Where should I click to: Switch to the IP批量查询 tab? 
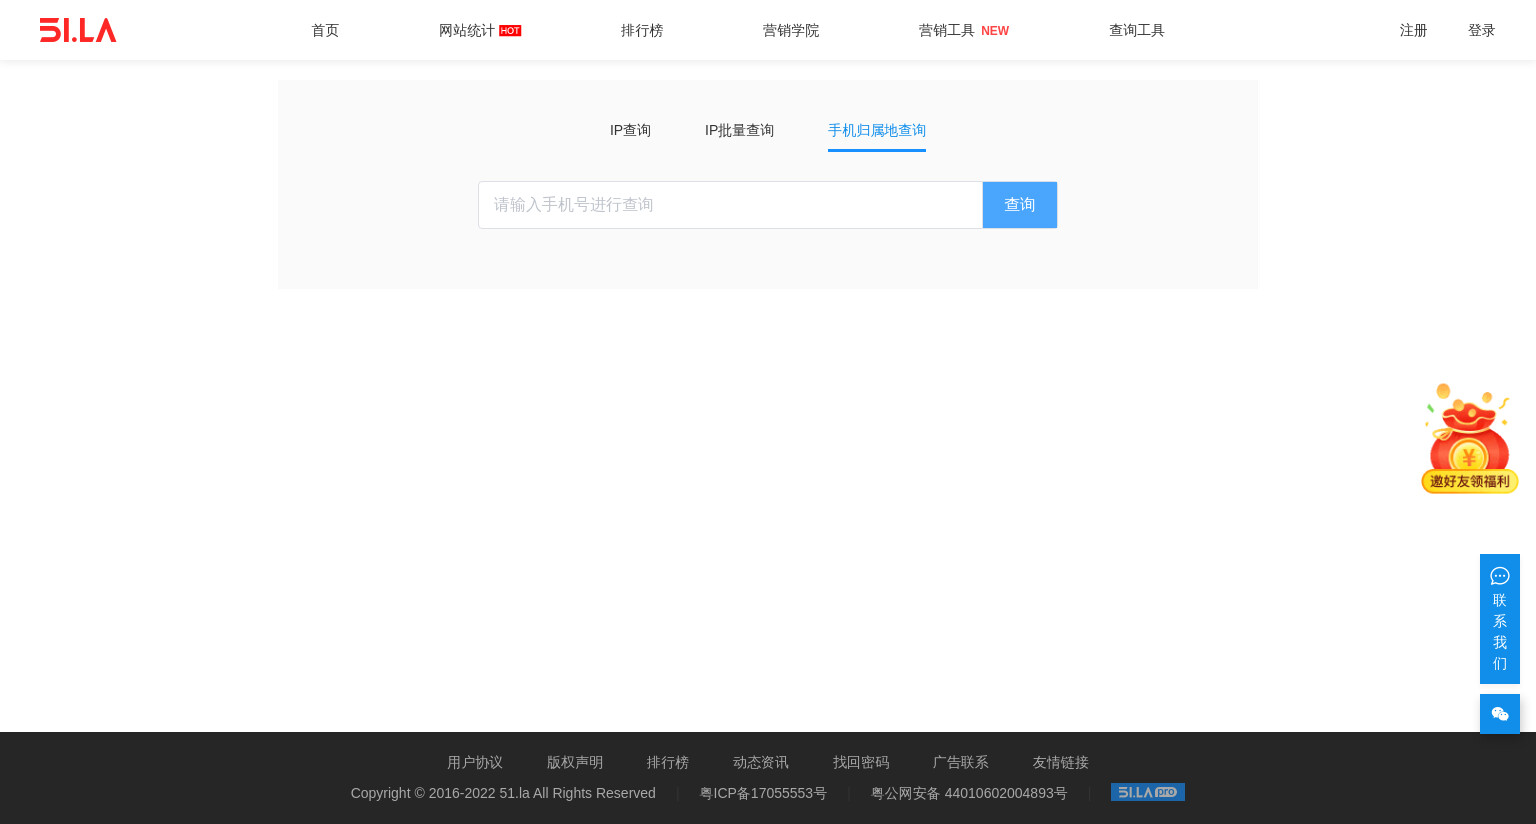739,131
